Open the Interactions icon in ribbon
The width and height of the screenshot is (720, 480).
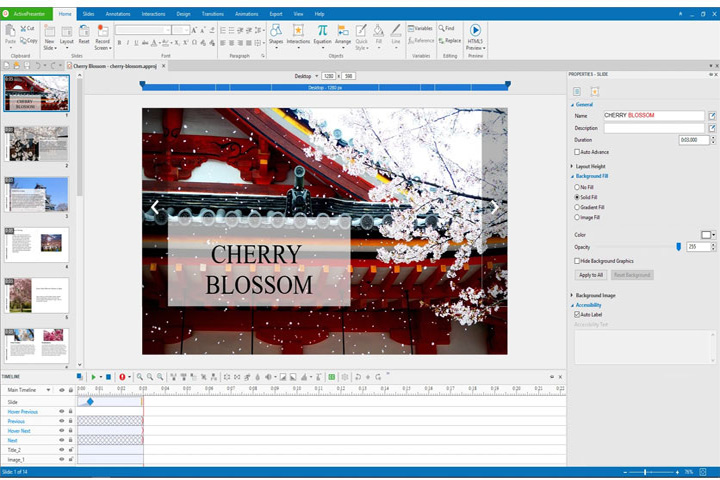click(x=298, y=31)
